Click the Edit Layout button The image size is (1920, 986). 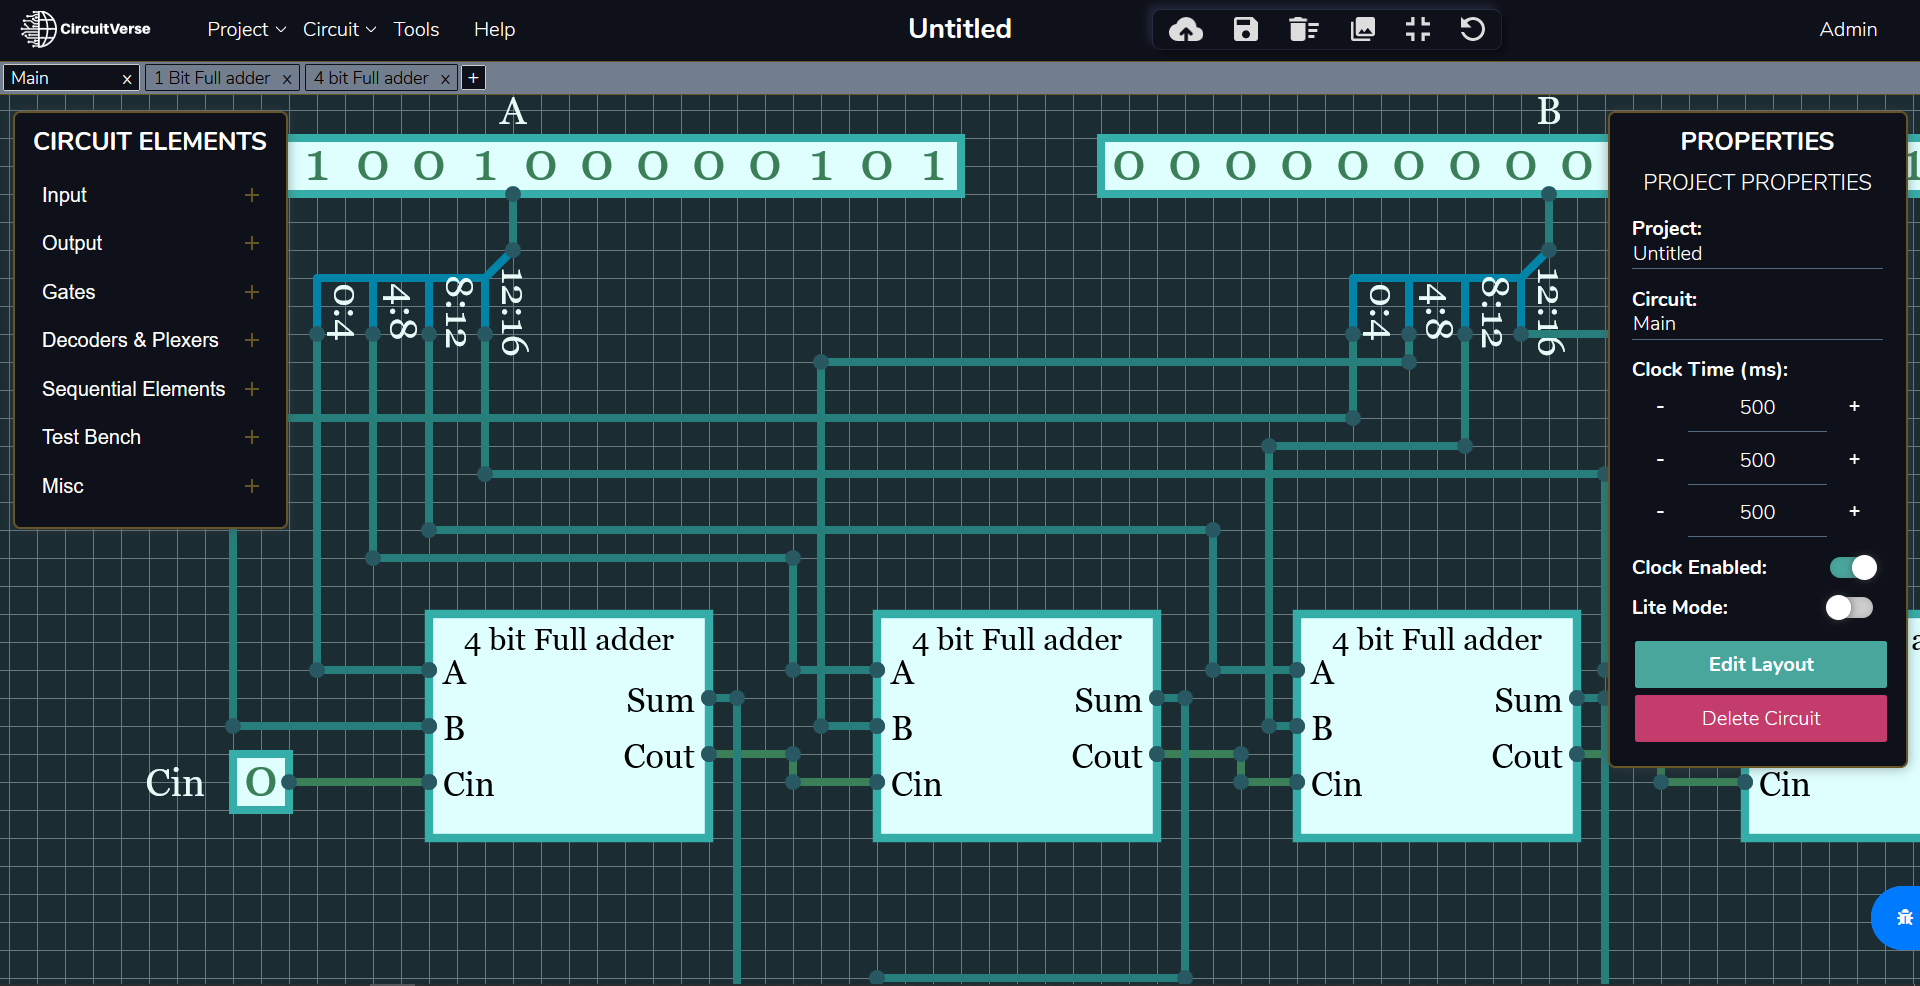pos(1760,665)
